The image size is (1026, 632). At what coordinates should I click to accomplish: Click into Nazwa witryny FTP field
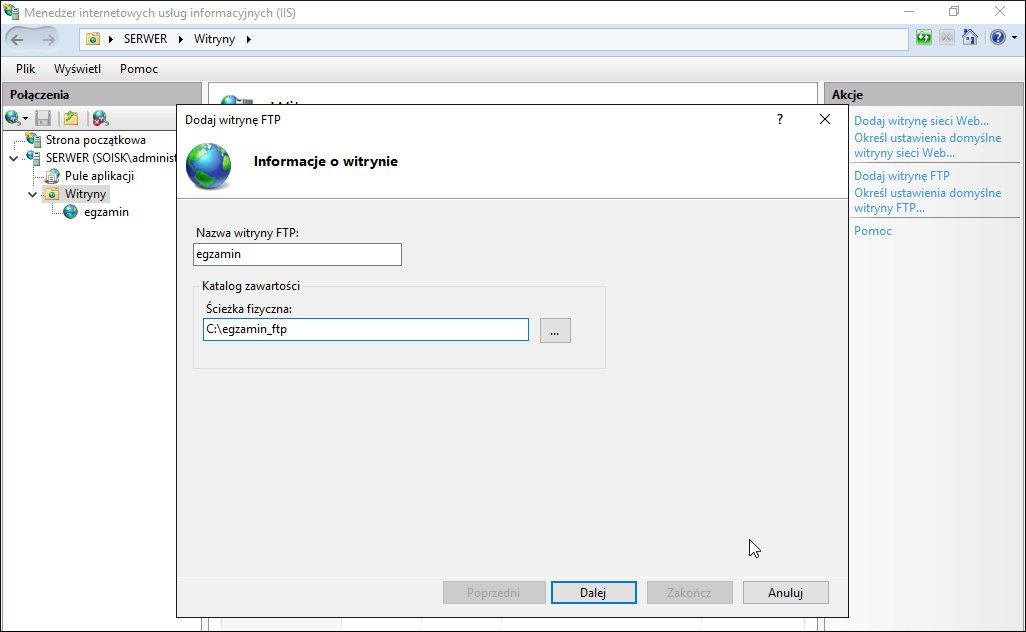click(x=297, y=255)
